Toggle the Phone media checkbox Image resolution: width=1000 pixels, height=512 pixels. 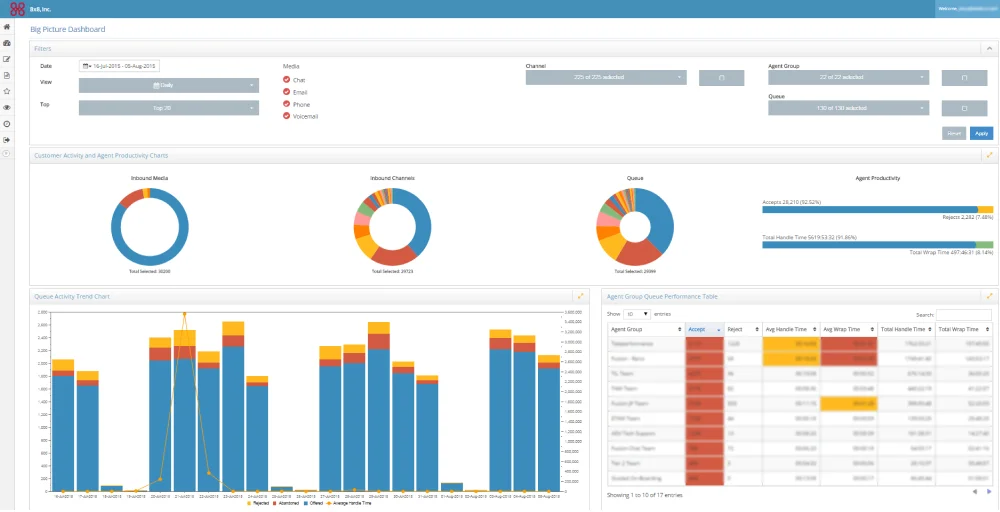click(287, 104)
